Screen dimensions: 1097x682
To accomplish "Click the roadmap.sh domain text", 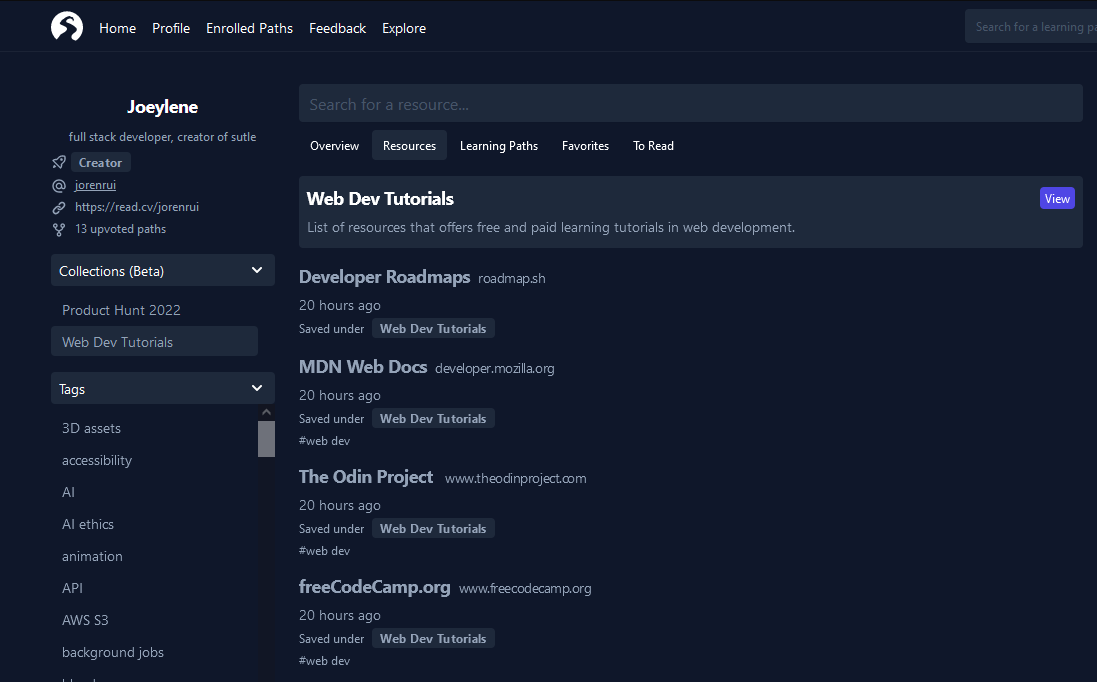I will 511,278.
